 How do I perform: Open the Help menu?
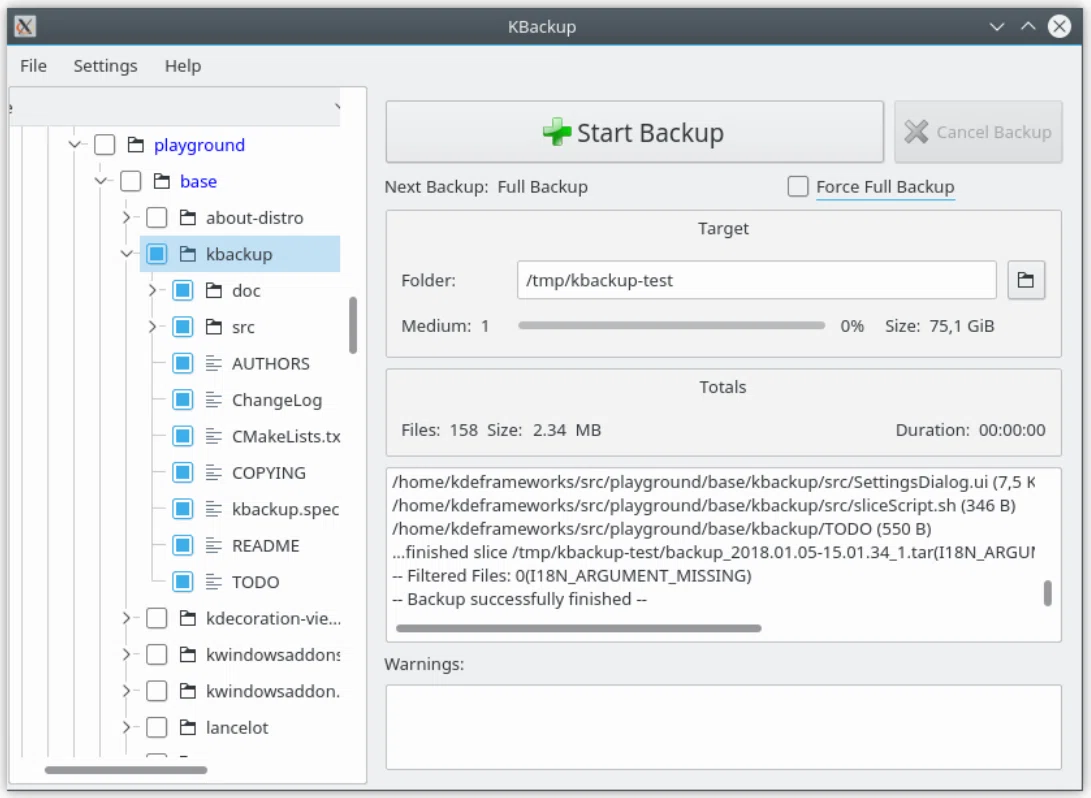coord(183,66)
